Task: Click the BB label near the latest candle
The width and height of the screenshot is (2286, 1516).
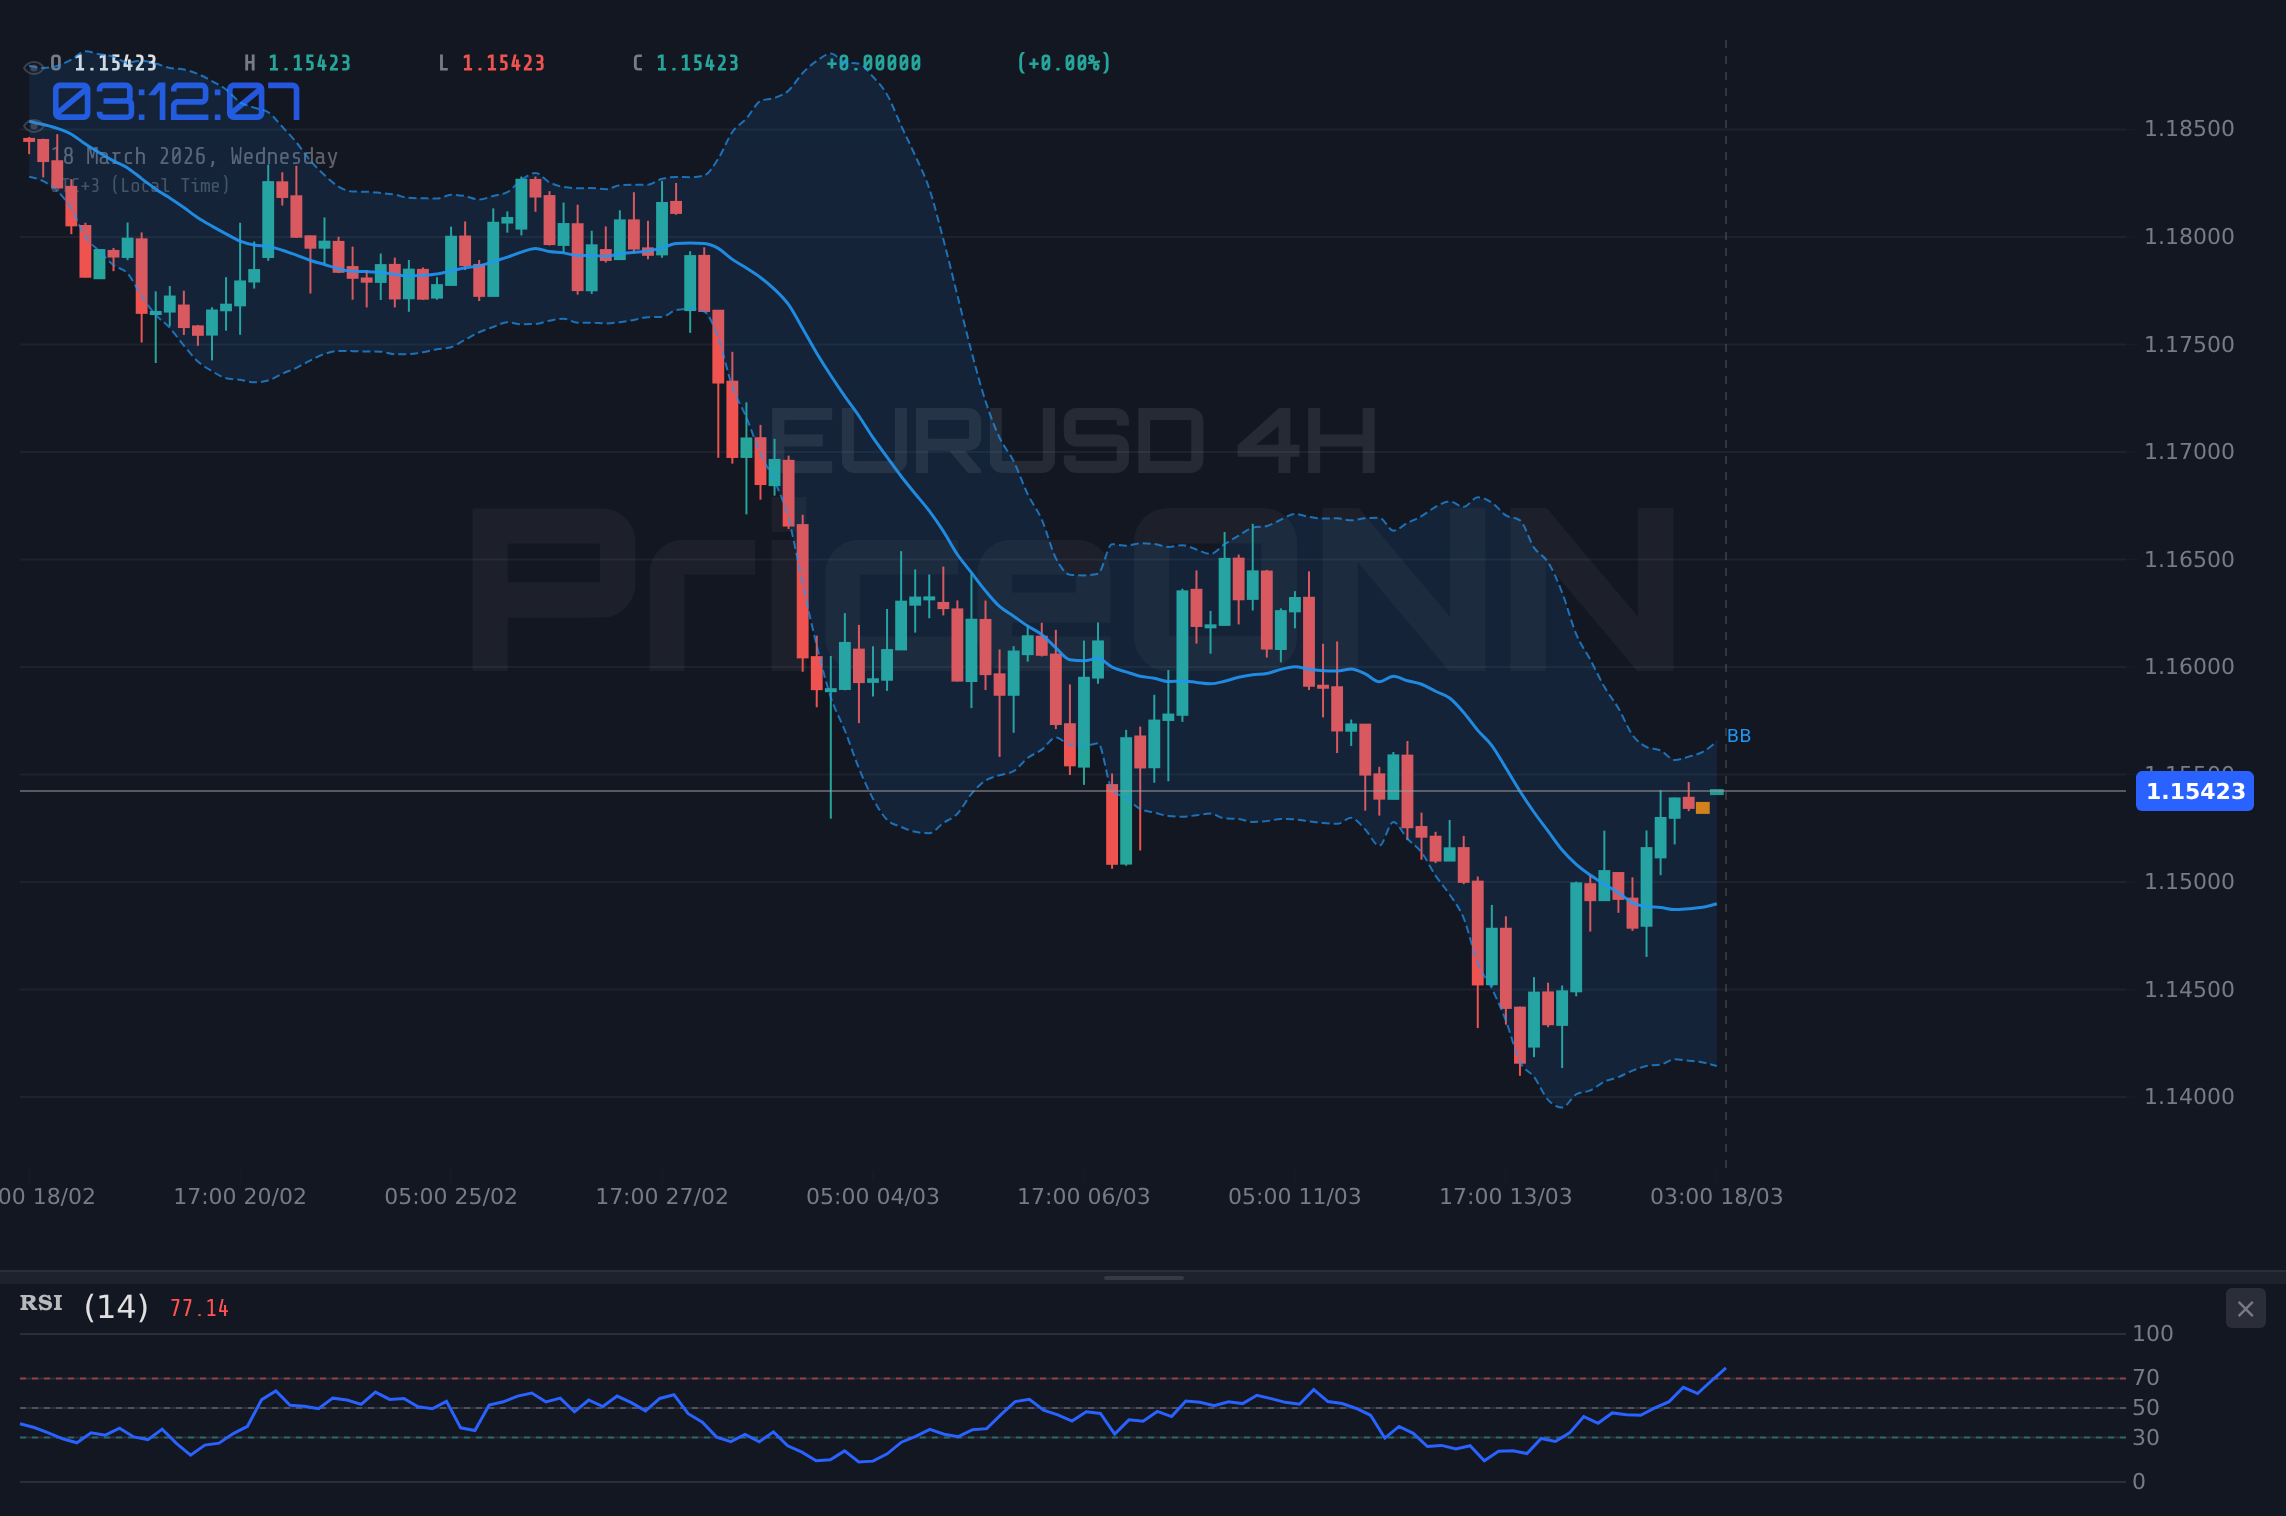Action: pos(1737,735)
